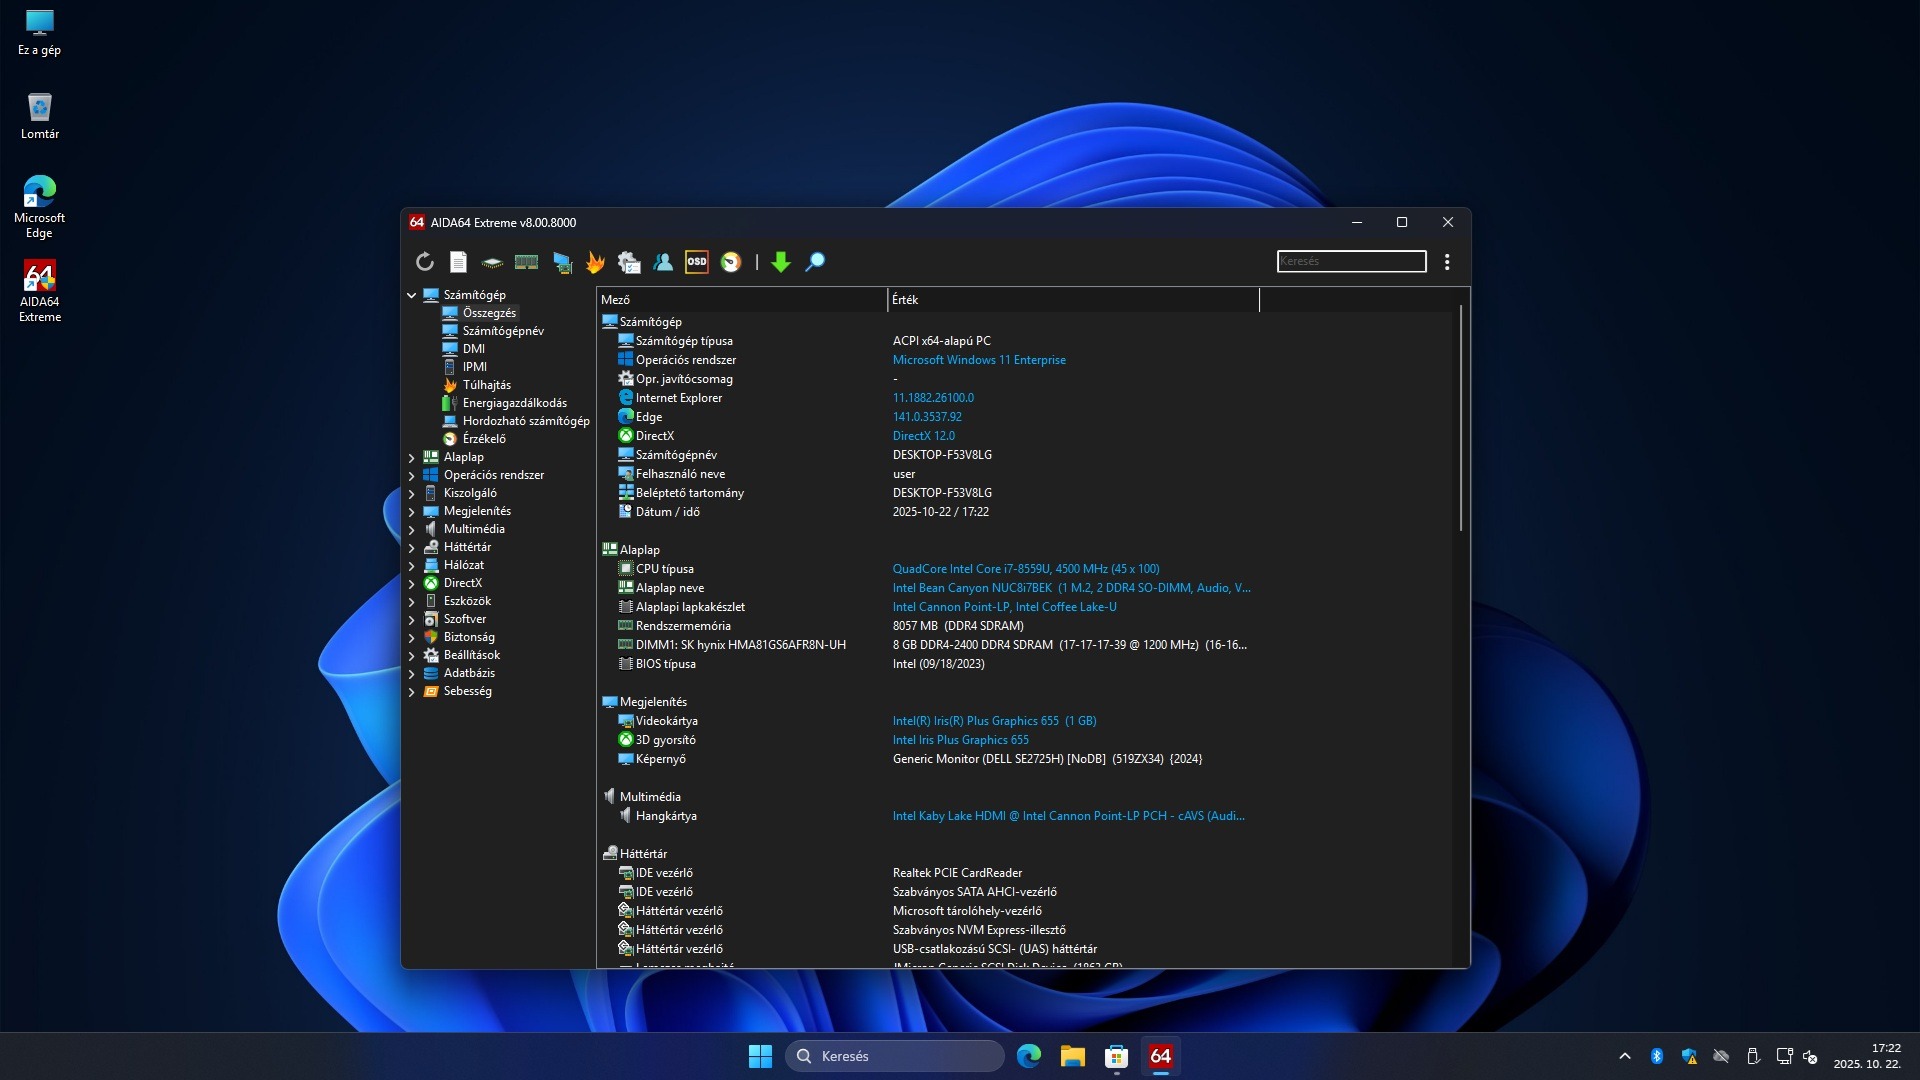Expand the Alaplap tree node

[x=411, y=457]
